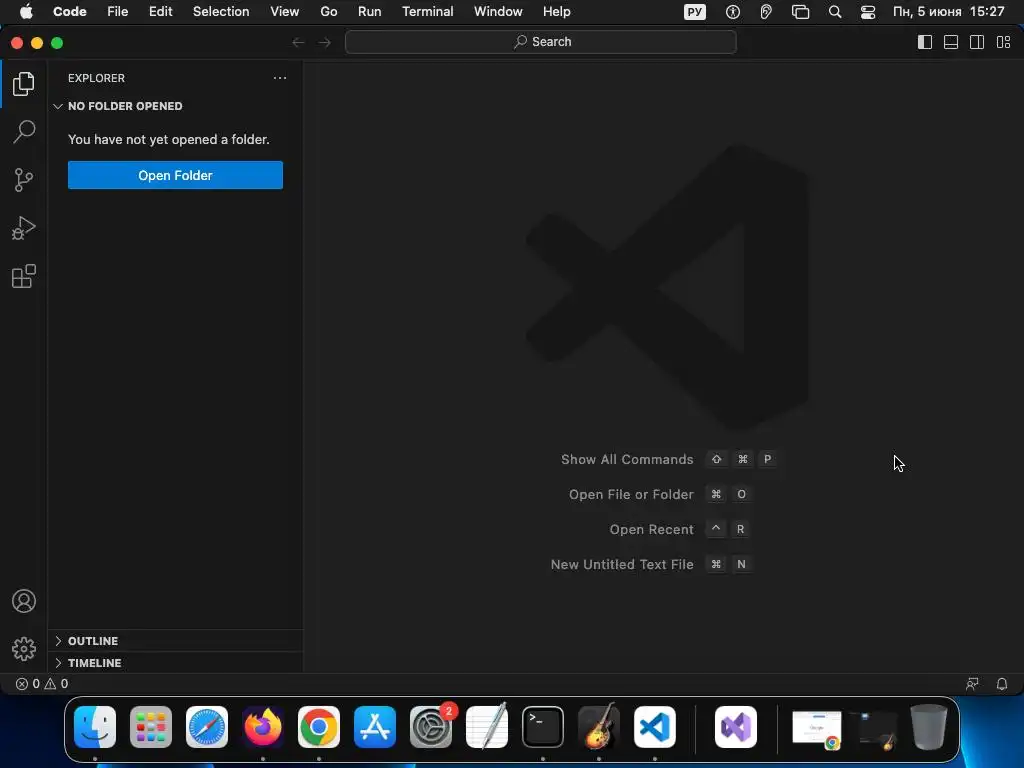Open the File menu
Screen dimensions: 1024x768
coord(118,12)
